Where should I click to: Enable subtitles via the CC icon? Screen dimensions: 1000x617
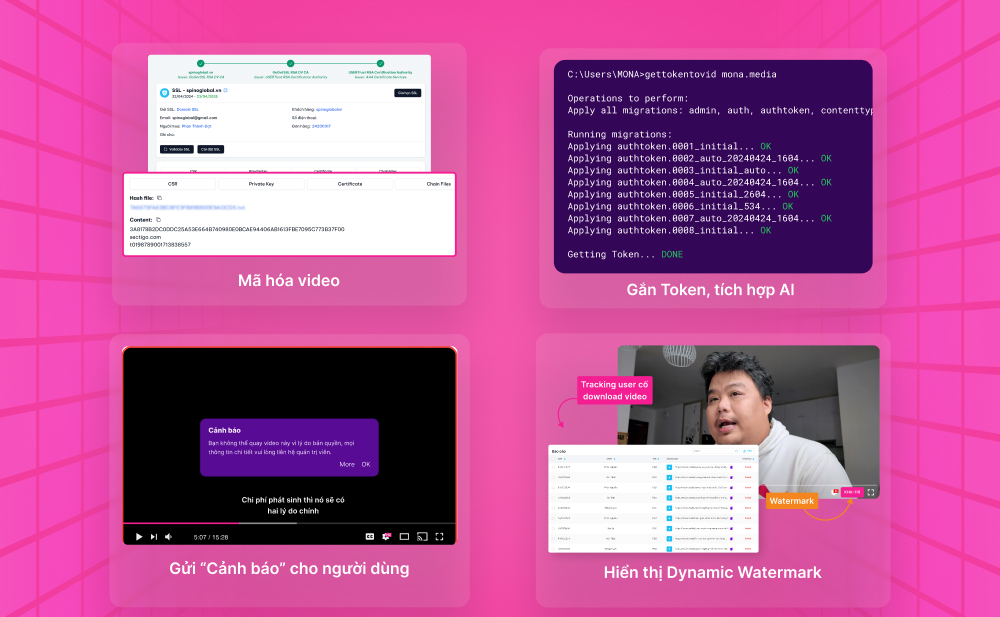pyautogui.click(x=370, y=536)
